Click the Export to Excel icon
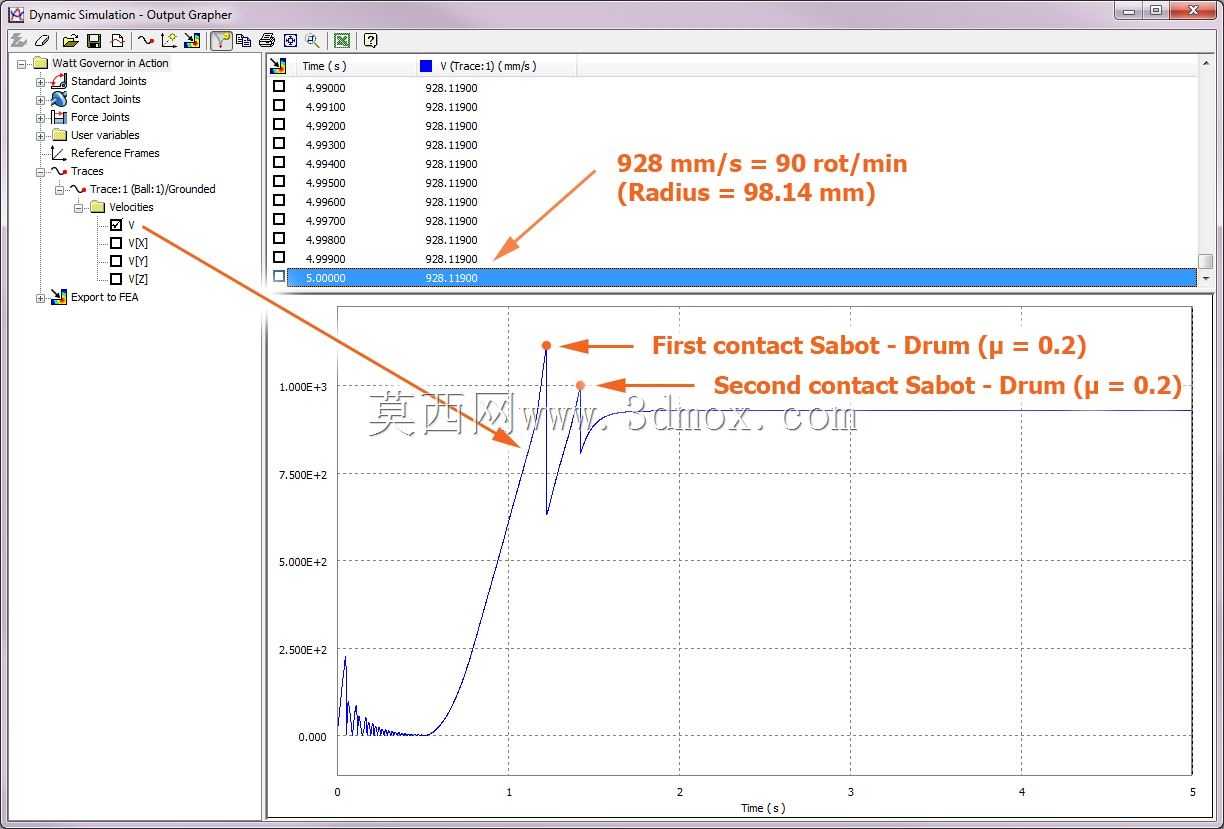Image resolution: width=1224 pixels, height=829 pixels. (342, 41)
